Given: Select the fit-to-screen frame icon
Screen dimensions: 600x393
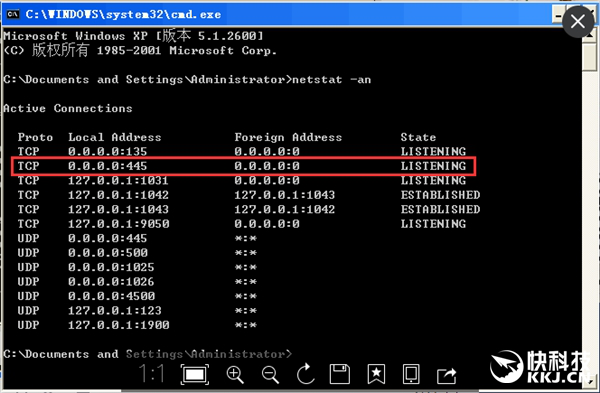Looking at the screenshot, I should pos(195,374).
